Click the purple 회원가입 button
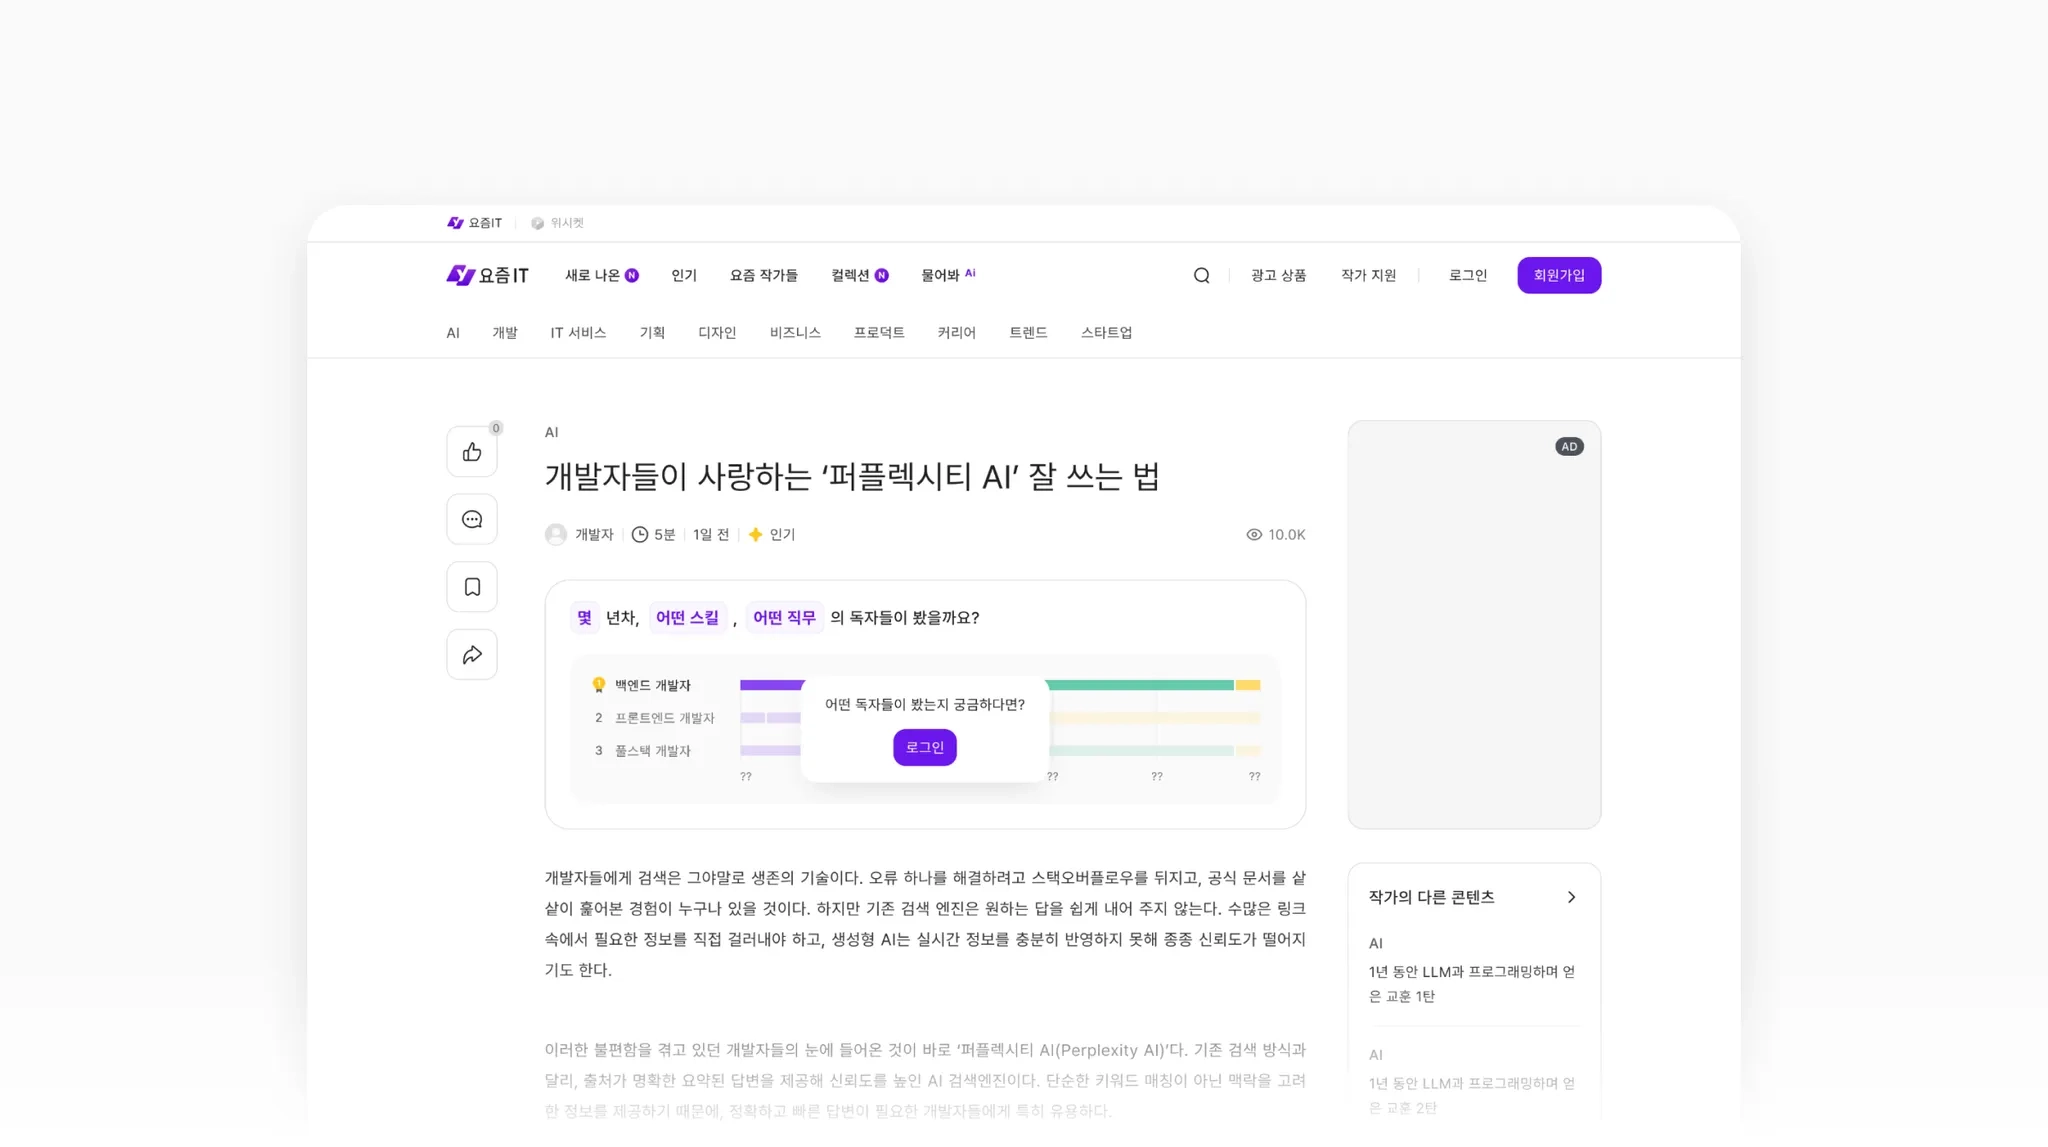Image resolution: width=2048 pixels, height=1147 pixels. pyautogui.click(x=1559, y=275)
